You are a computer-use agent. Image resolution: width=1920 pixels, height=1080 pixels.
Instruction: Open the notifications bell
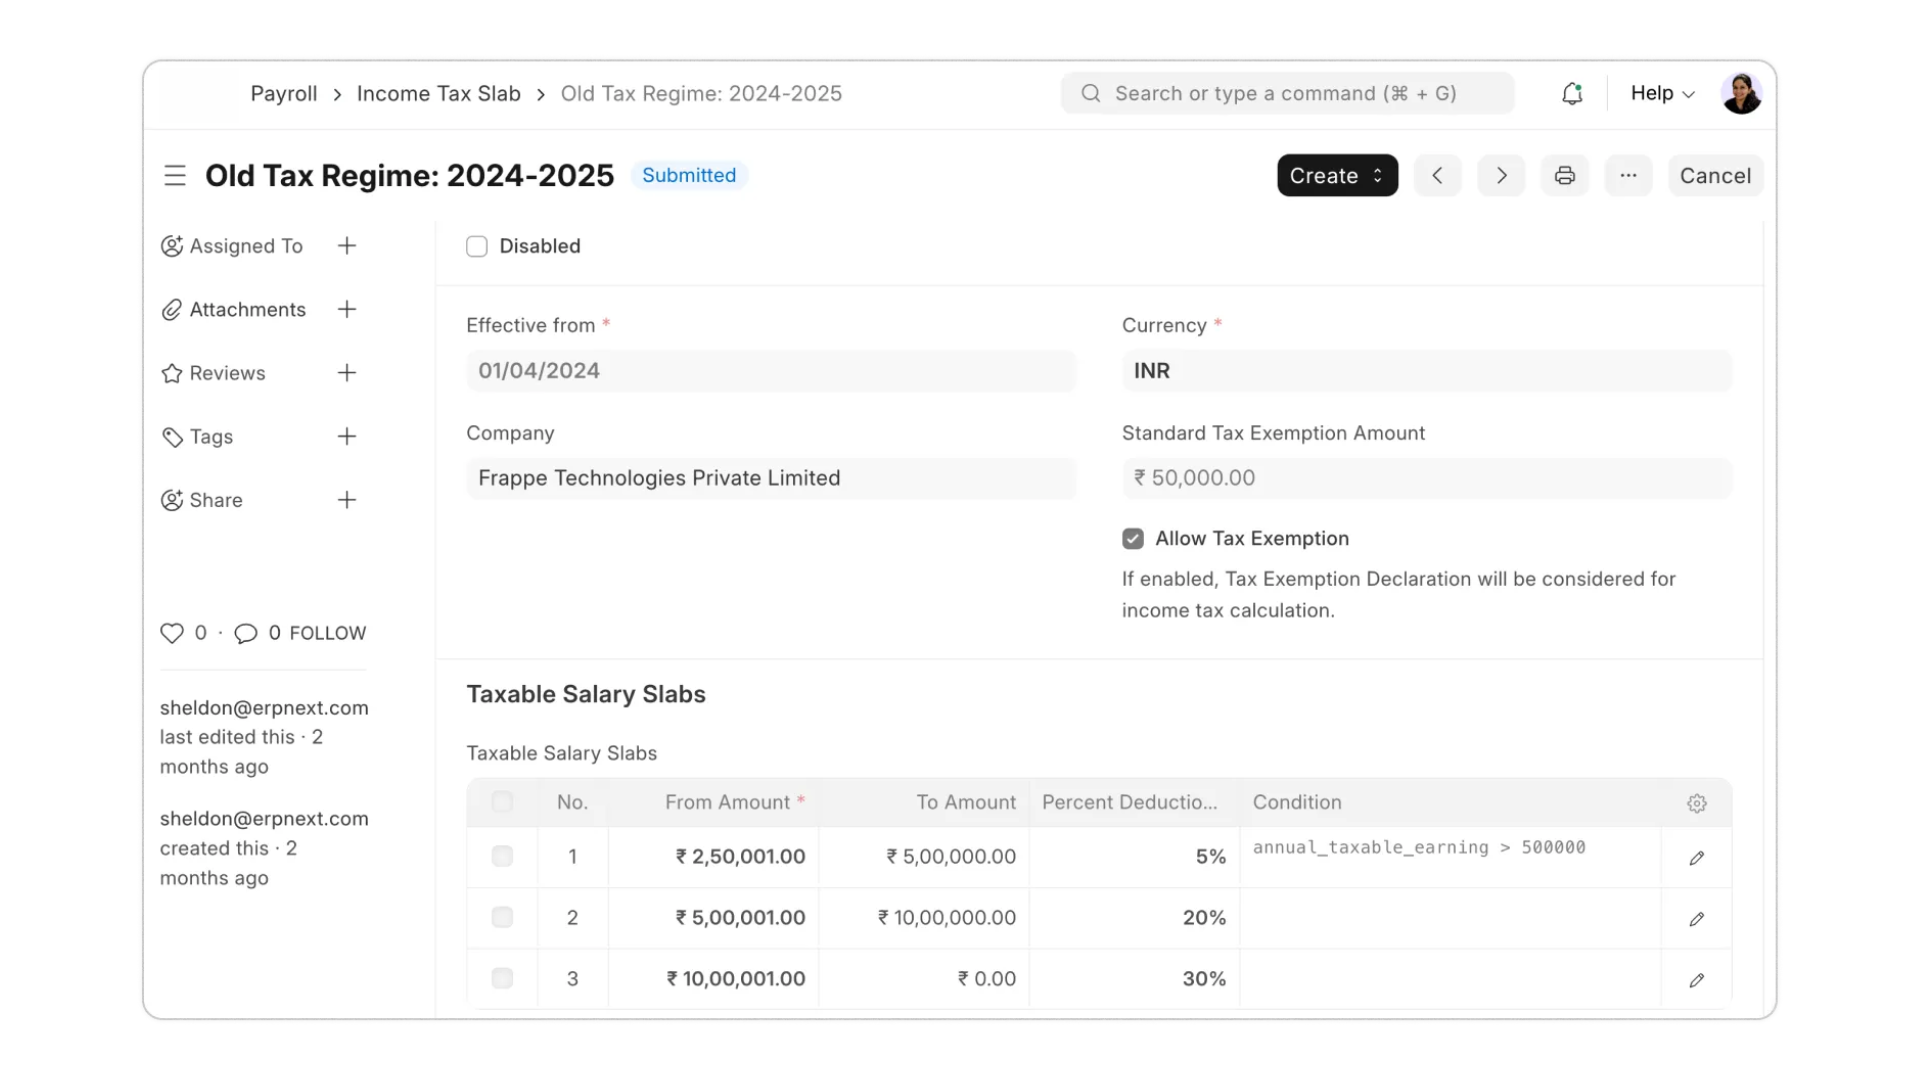point(1572,93)
